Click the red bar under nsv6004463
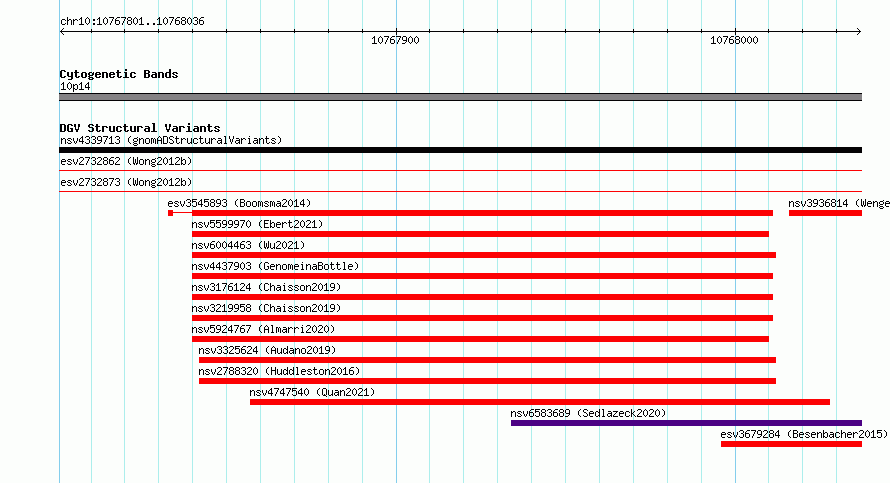The width and height of the screenshot is (890, 483). point(484,255)
